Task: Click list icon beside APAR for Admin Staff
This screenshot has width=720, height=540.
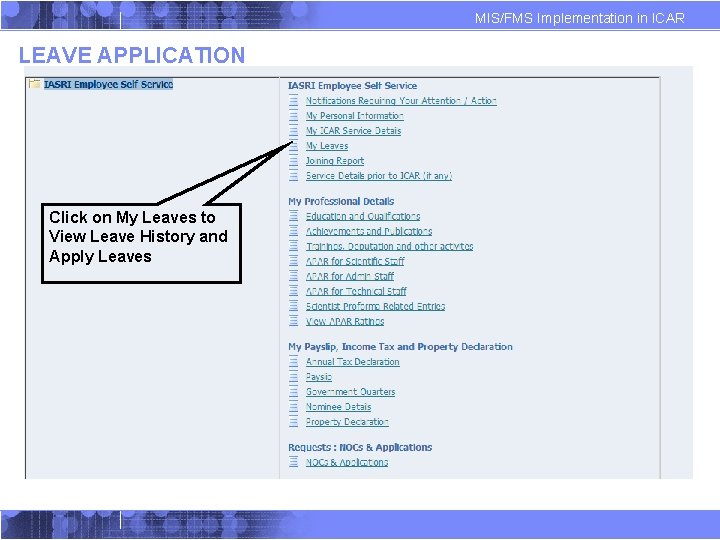Action: coord(293,276)
